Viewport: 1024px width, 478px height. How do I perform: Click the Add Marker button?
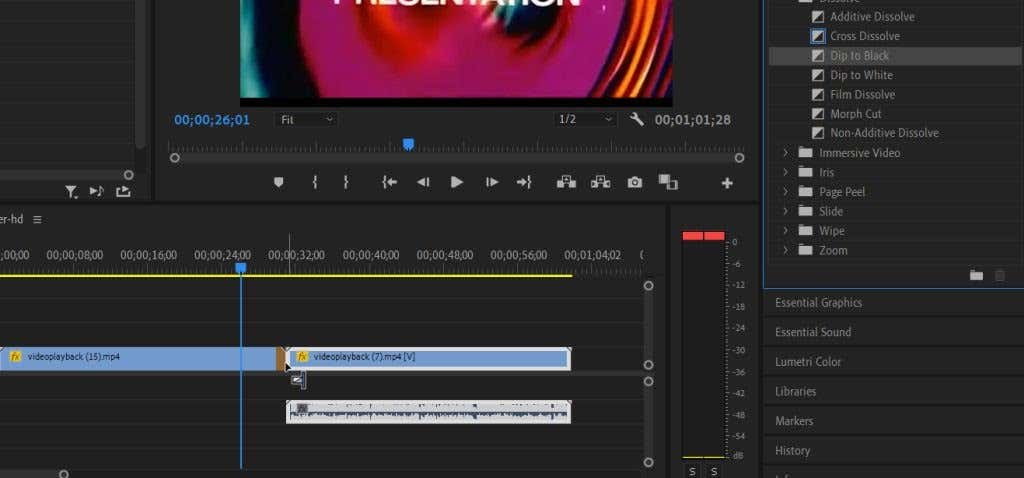(x=279, y=182)
